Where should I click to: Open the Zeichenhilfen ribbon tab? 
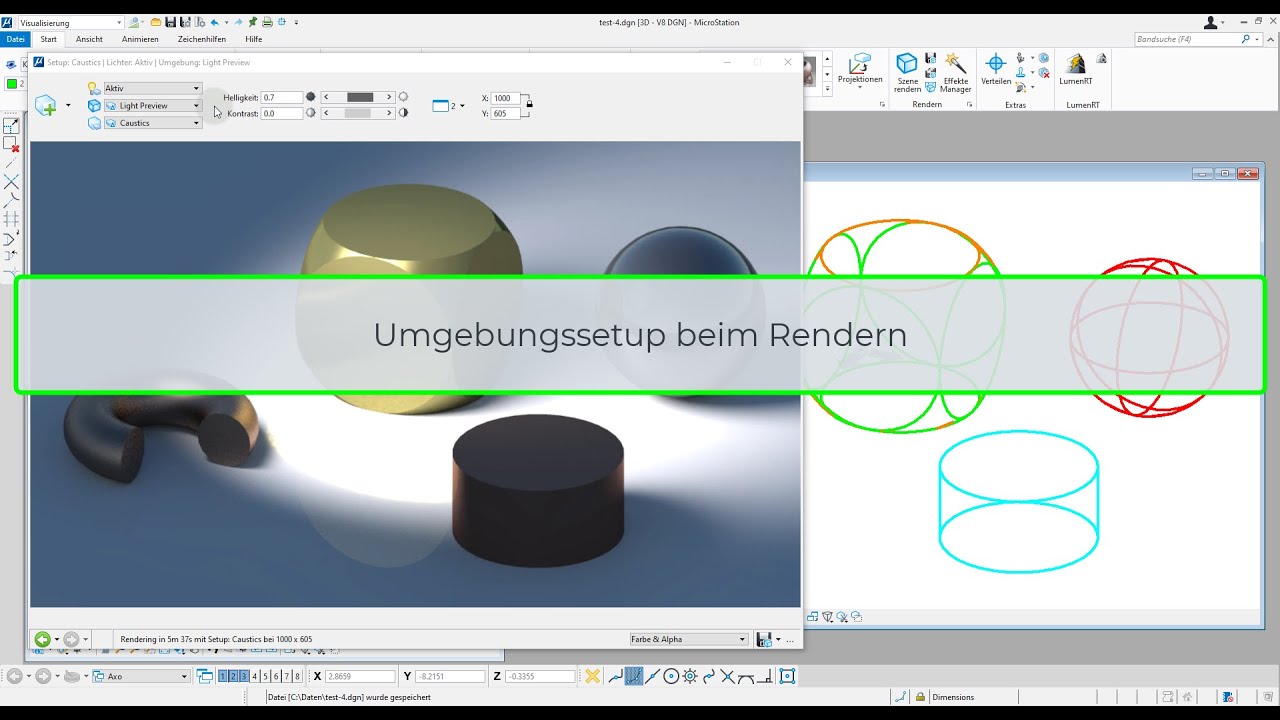pos(202,39)
